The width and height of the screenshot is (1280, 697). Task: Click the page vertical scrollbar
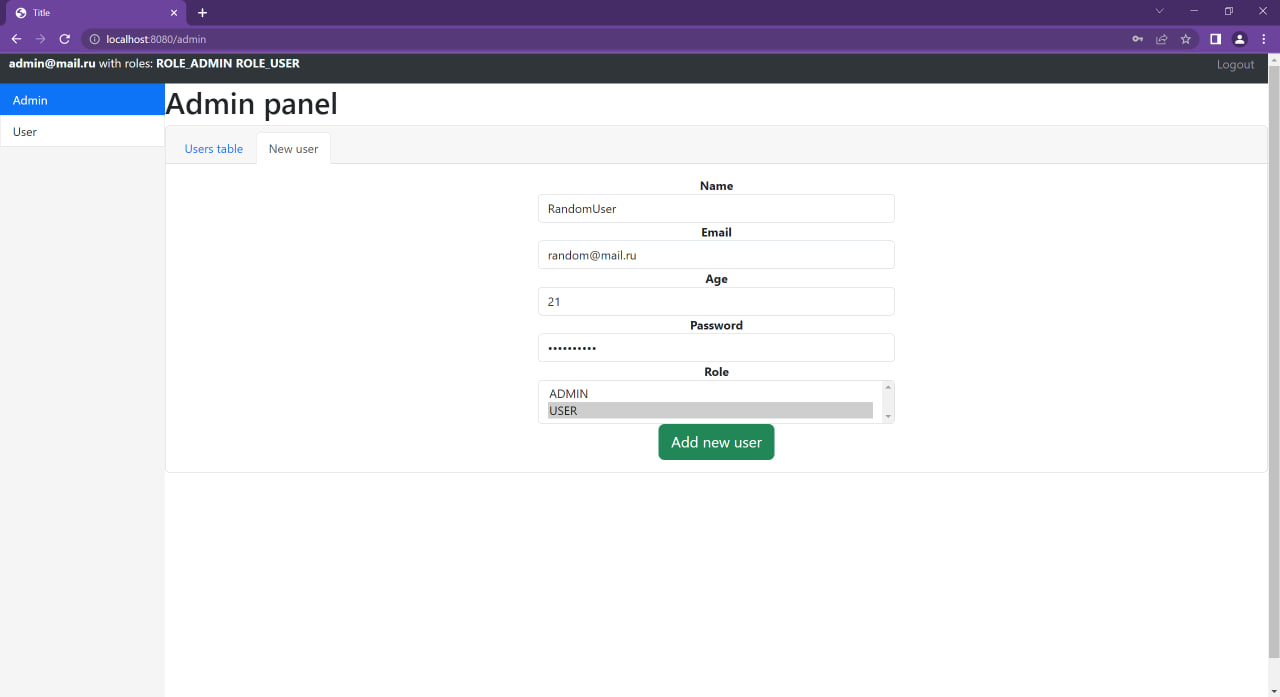1274,361
